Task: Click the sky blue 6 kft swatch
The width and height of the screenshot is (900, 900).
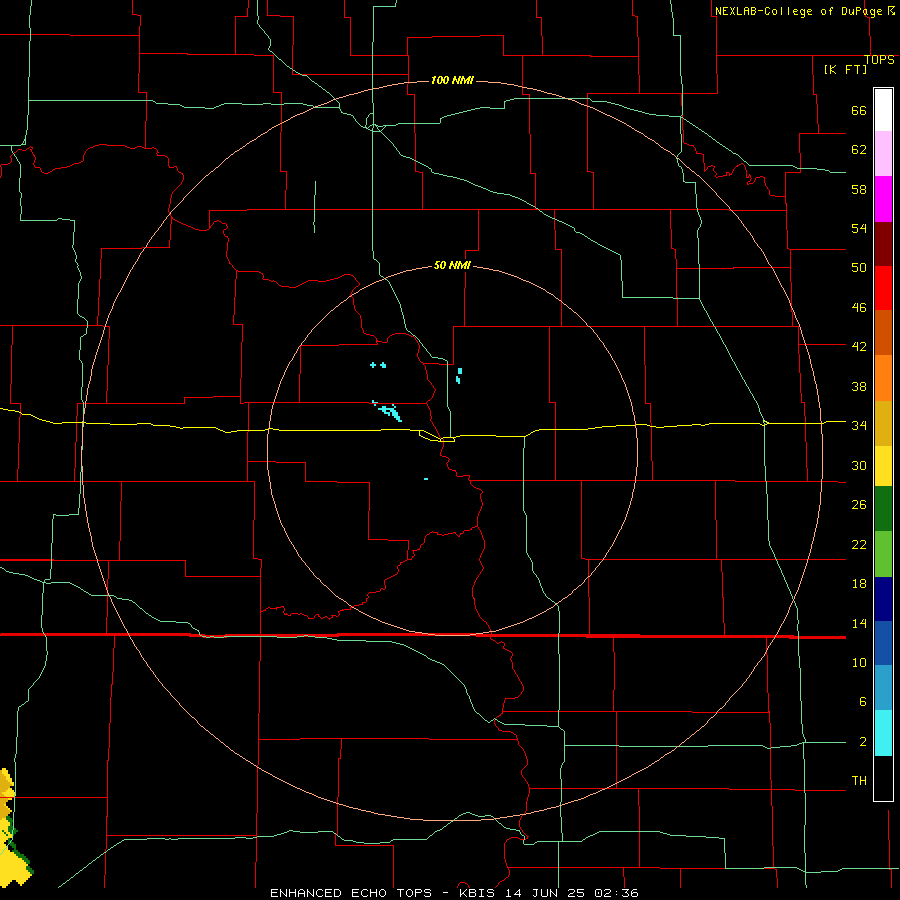Action: click(883, 688)
